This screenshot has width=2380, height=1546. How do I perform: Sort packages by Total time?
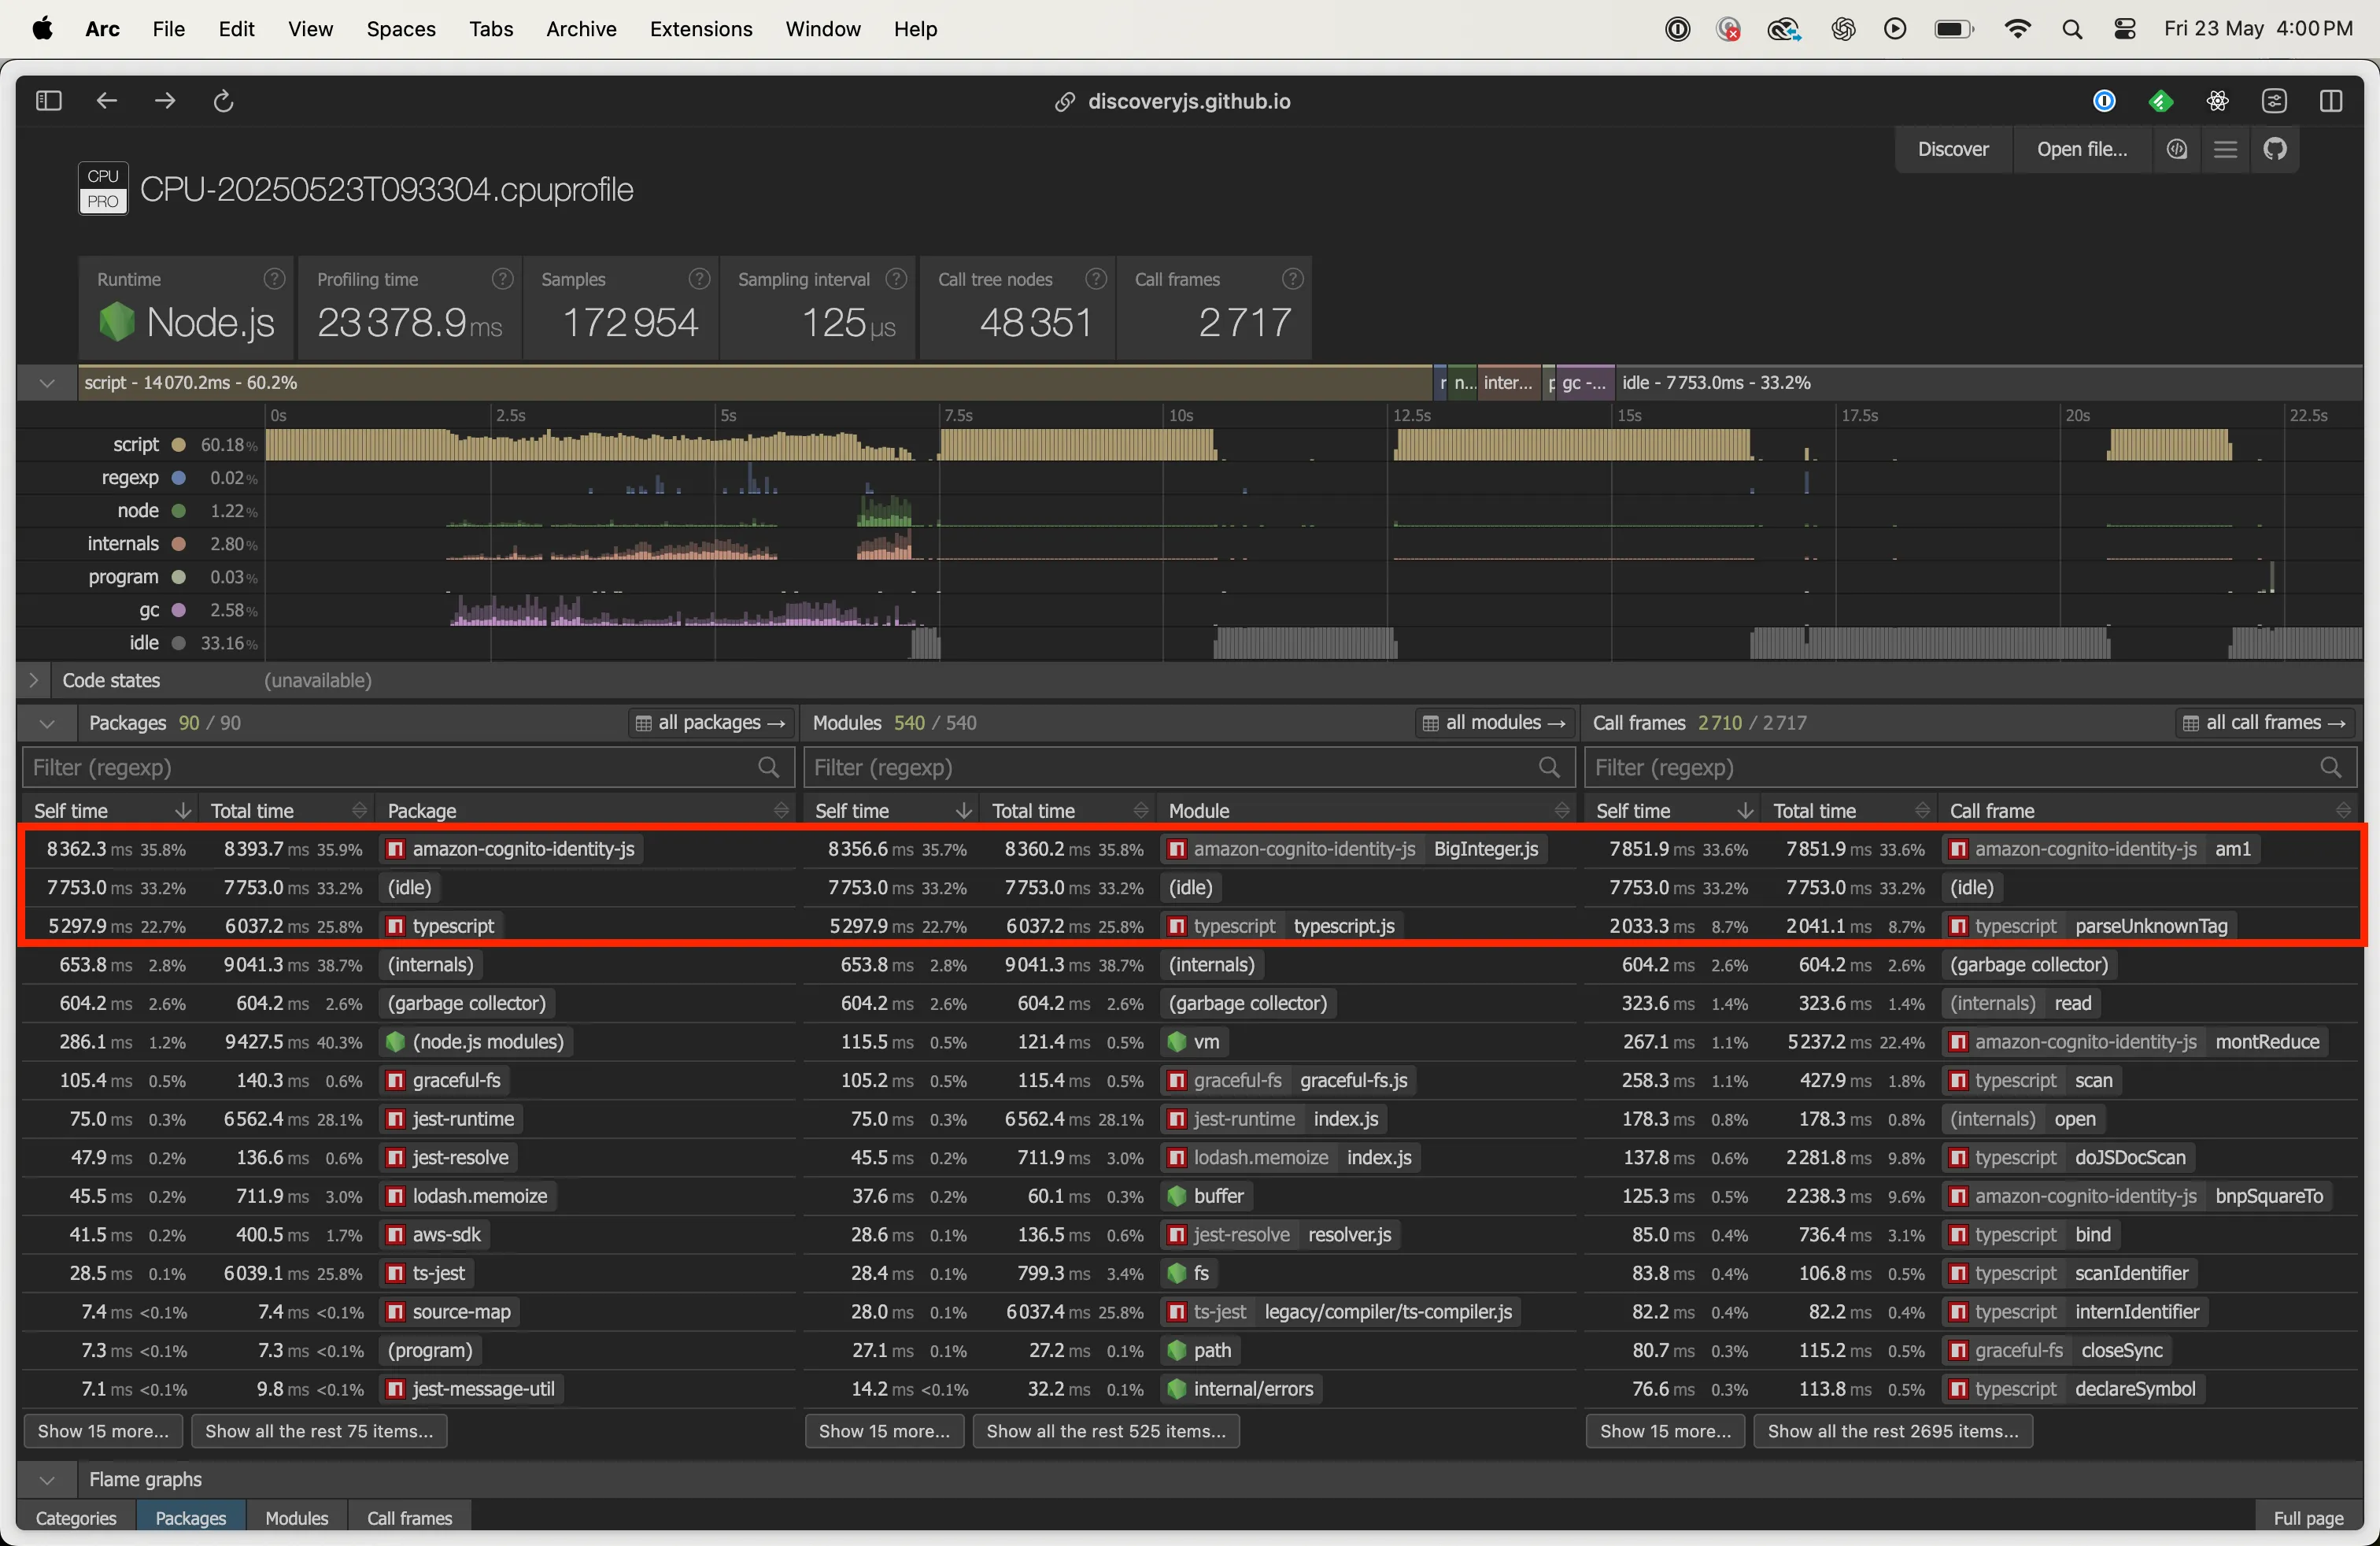[288, 811]
